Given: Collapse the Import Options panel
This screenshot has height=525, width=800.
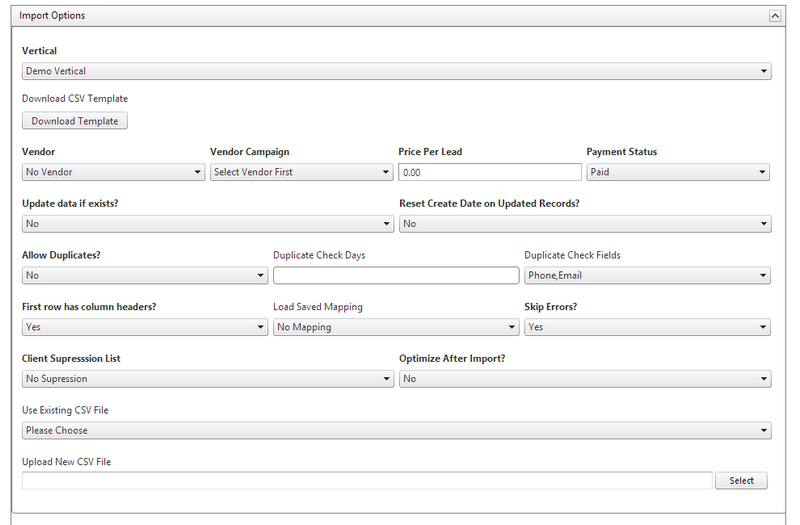Looking at the screenshot, I should [774, 16].
